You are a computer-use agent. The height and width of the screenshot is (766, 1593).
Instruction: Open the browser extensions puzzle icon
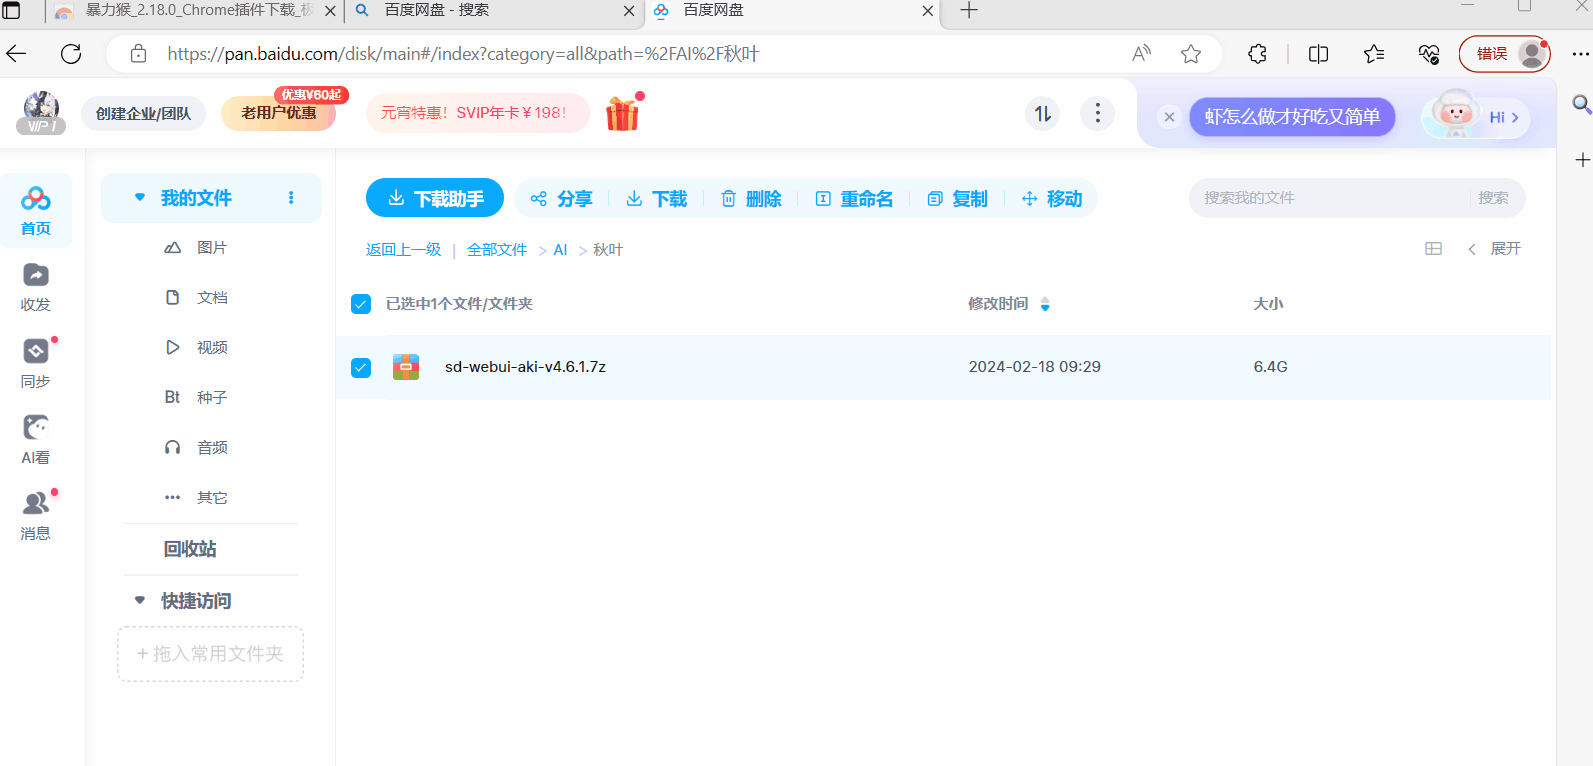point(1257,54)
